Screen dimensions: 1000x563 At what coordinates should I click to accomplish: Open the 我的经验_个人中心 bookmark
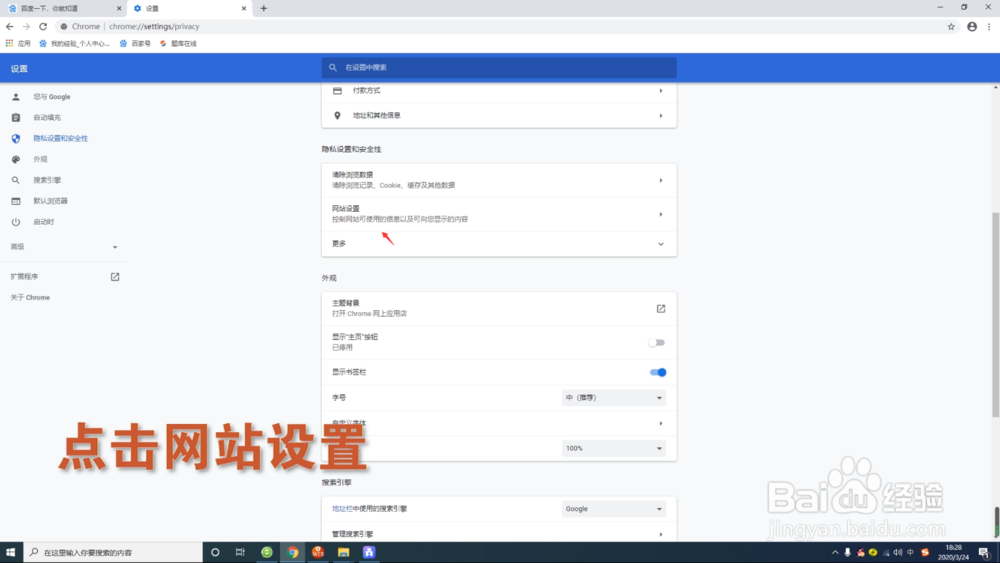click(x=74, y=43)
